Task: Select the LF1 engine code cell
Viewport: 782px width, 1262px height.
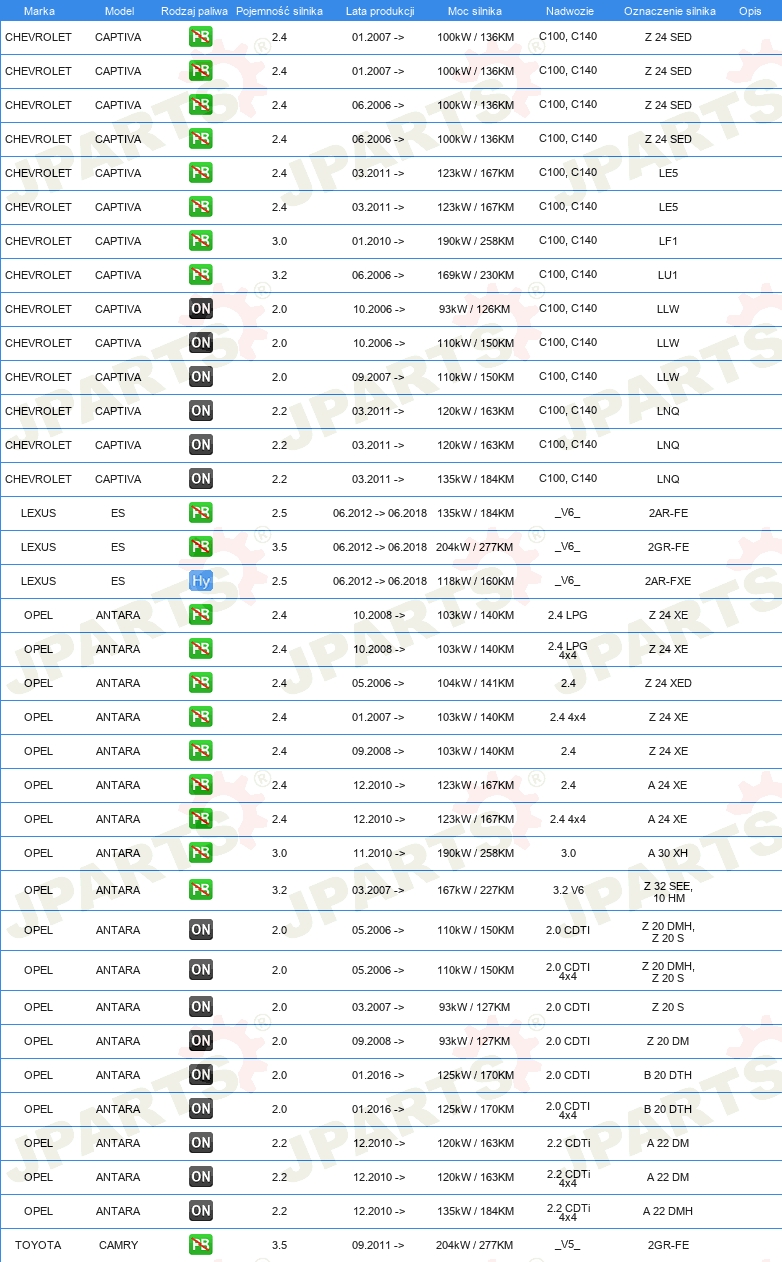Action: pyautogui.click(x=668, y=241)
